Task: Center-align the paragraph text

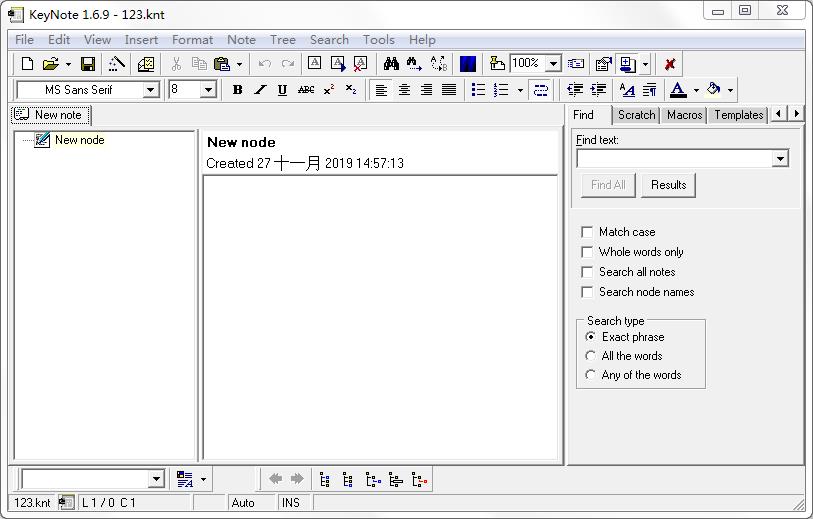Action: pyautogui.click(x=404, y=90)
